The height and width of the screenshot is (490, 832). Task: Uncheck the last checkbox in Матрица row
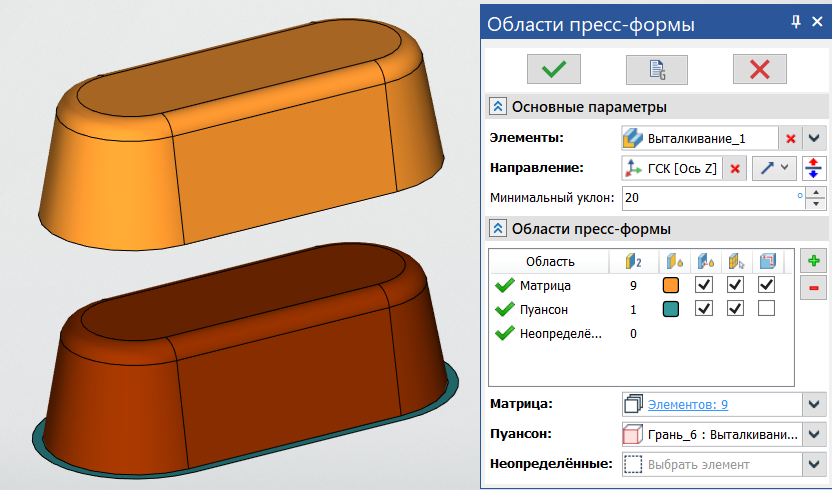(x=766, y=286)
